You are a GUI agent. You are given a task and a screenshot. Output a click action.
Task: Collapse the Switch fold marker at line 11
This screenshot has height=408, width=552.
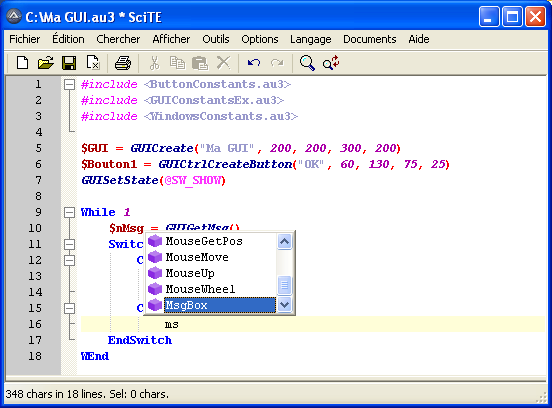click(69, 244)
